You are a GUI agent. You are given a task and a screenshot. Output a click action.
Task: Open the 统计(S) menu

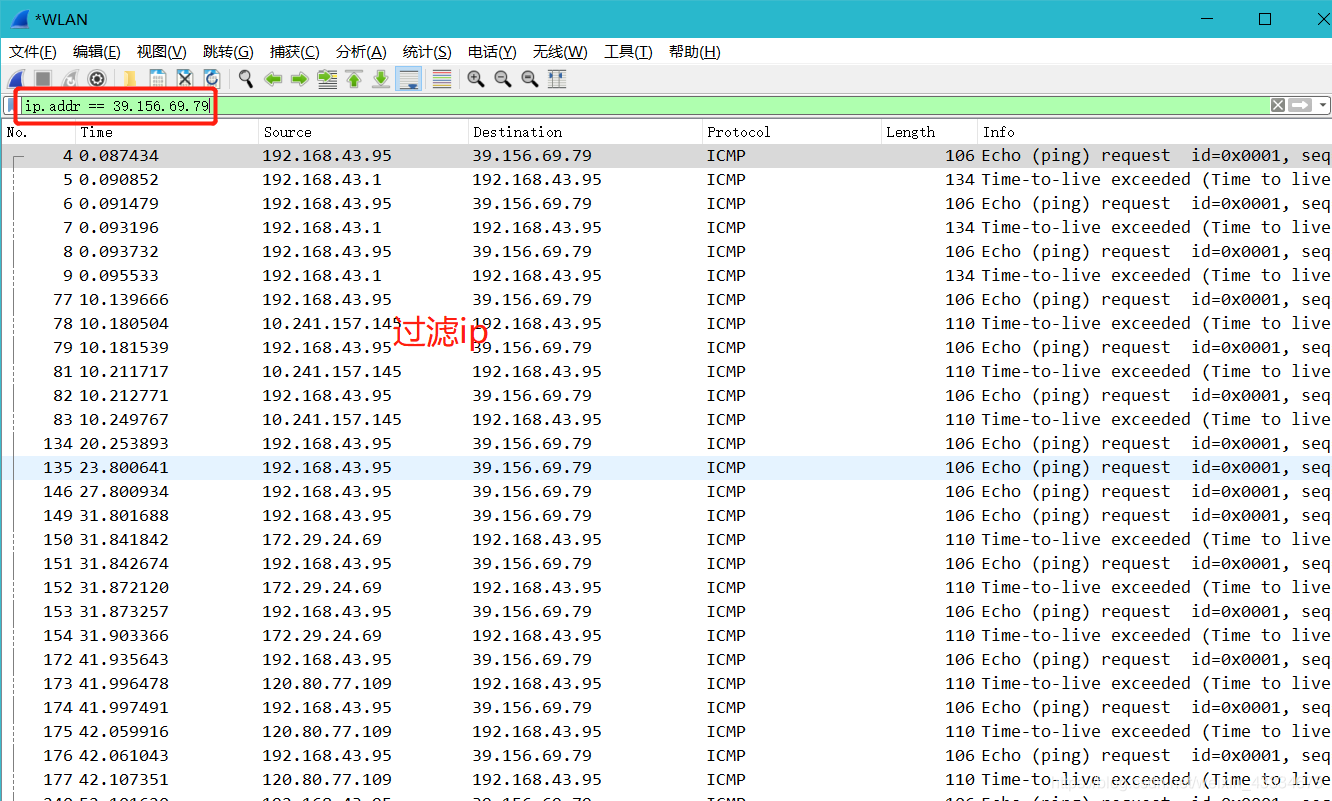(x=427, y=52)
